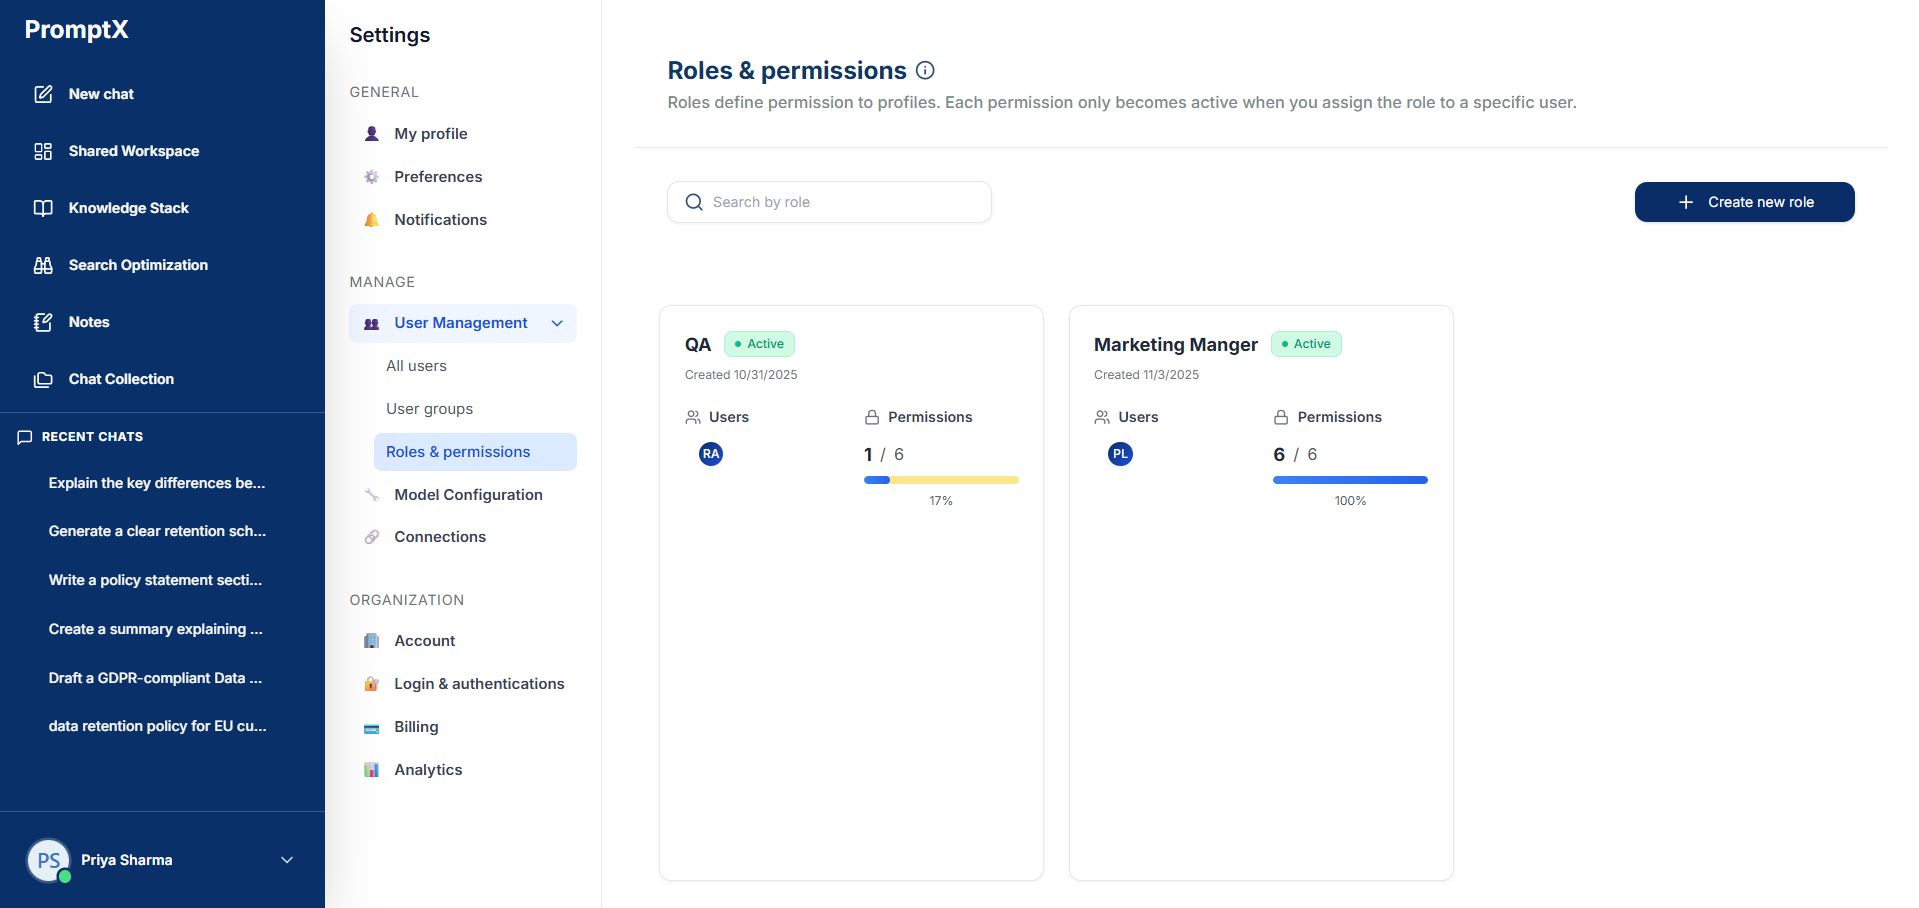Click the magnifier icon in the search box
Viewport: 1919px width, 908px height.
tap(694, 202)
